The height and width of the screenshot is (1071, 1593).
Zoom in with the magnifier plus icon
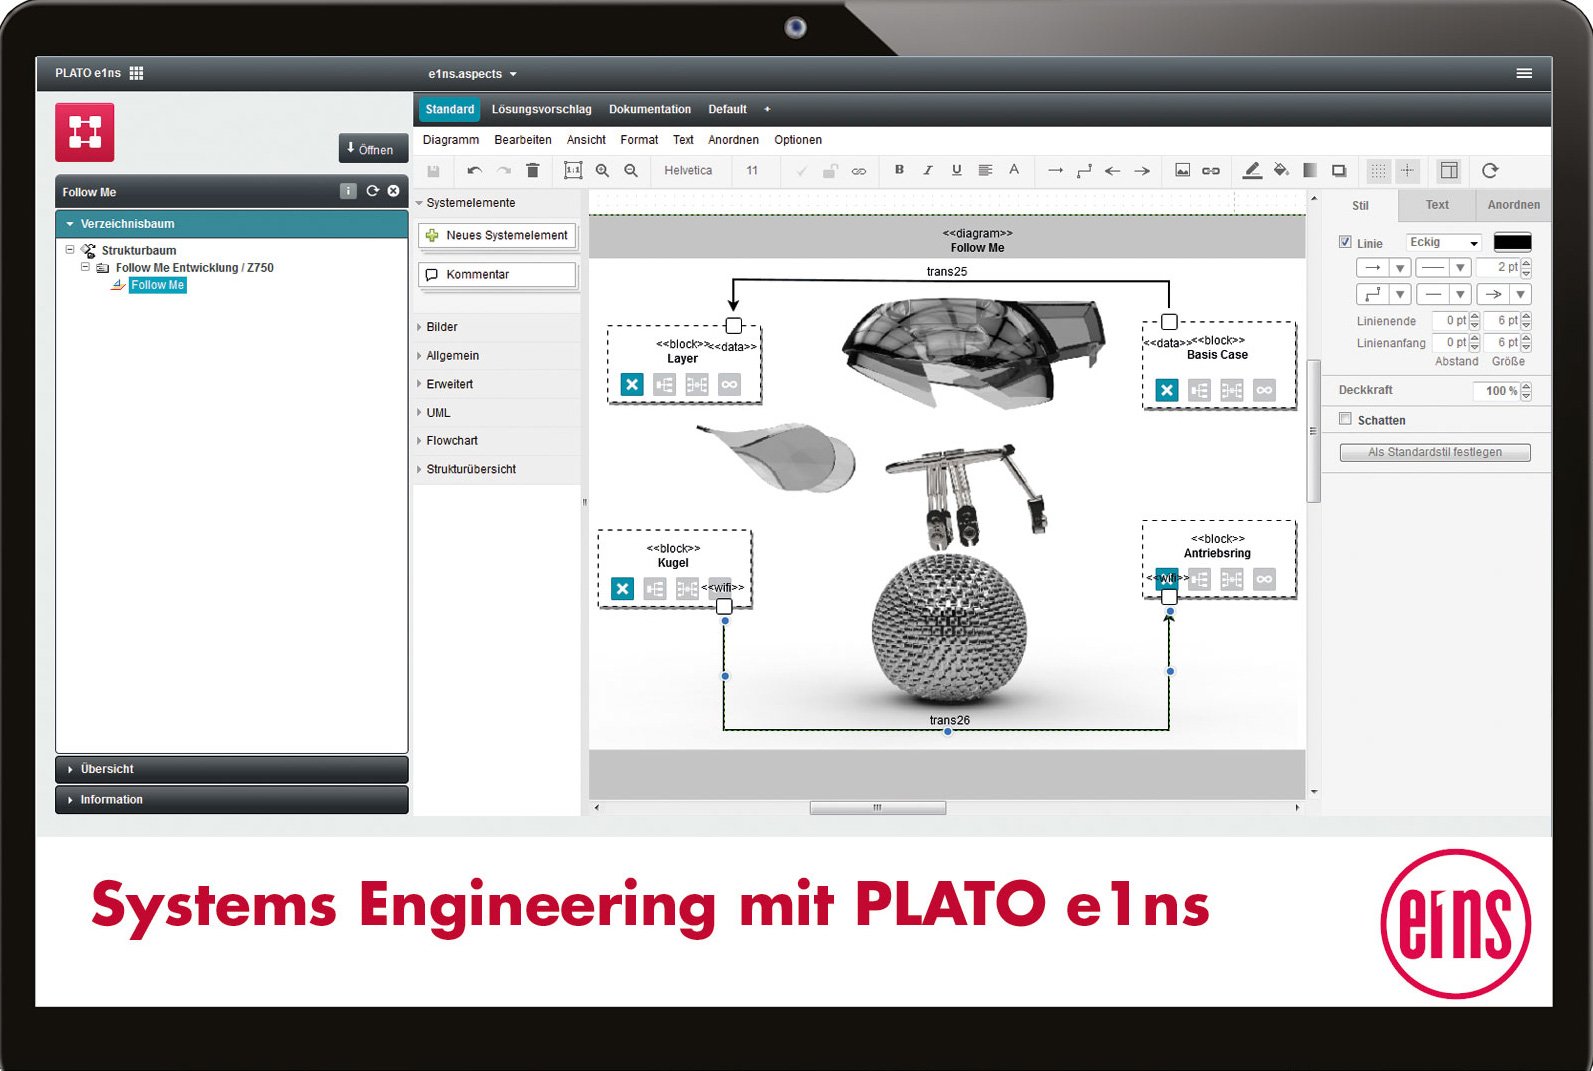tap(602, 171)
